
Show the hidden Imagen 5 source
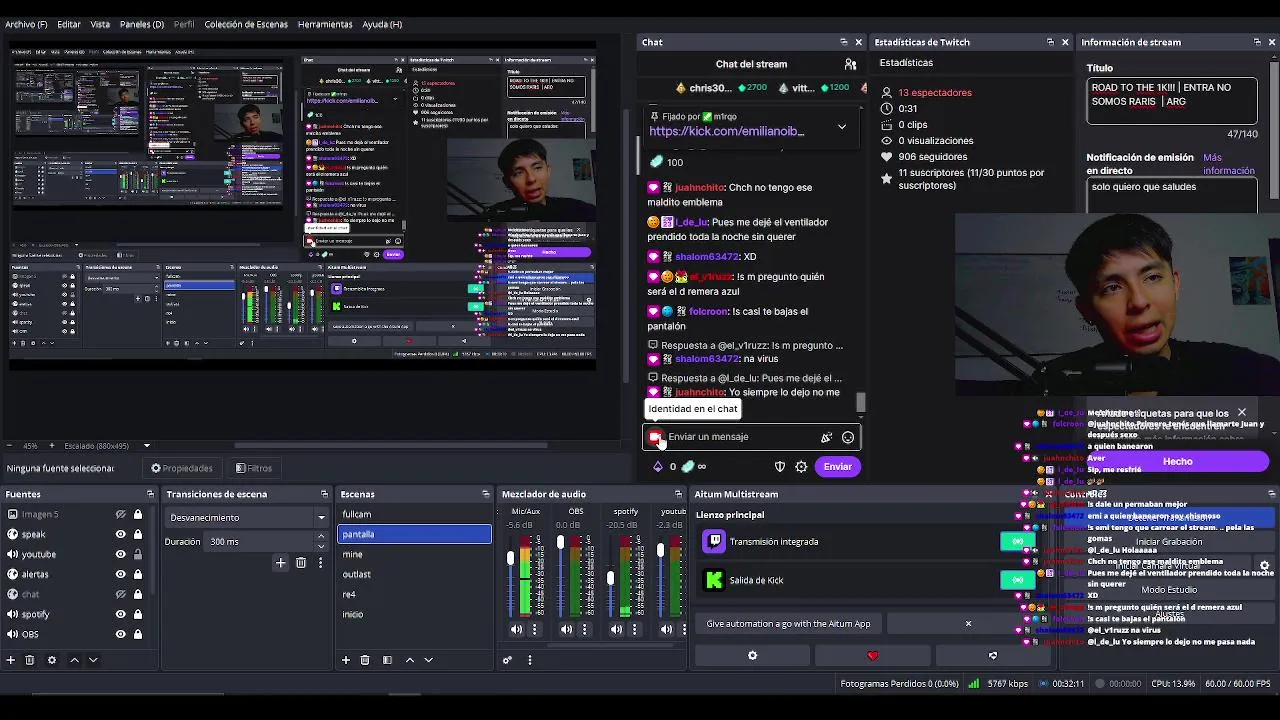[121, 514]
